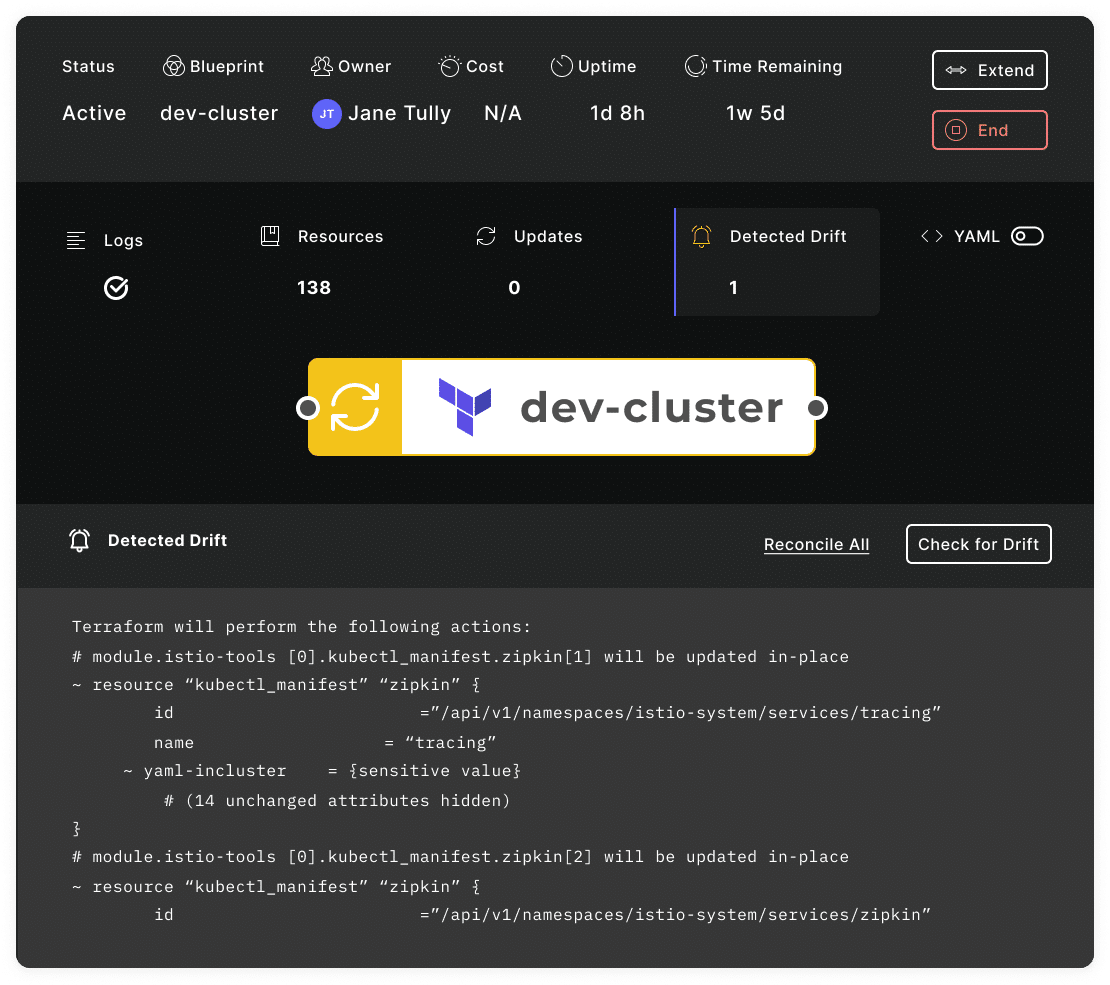Click the id line ending services/zipkin
Viewport: 1110px width, 985px height.
click(x=542, y=914)
